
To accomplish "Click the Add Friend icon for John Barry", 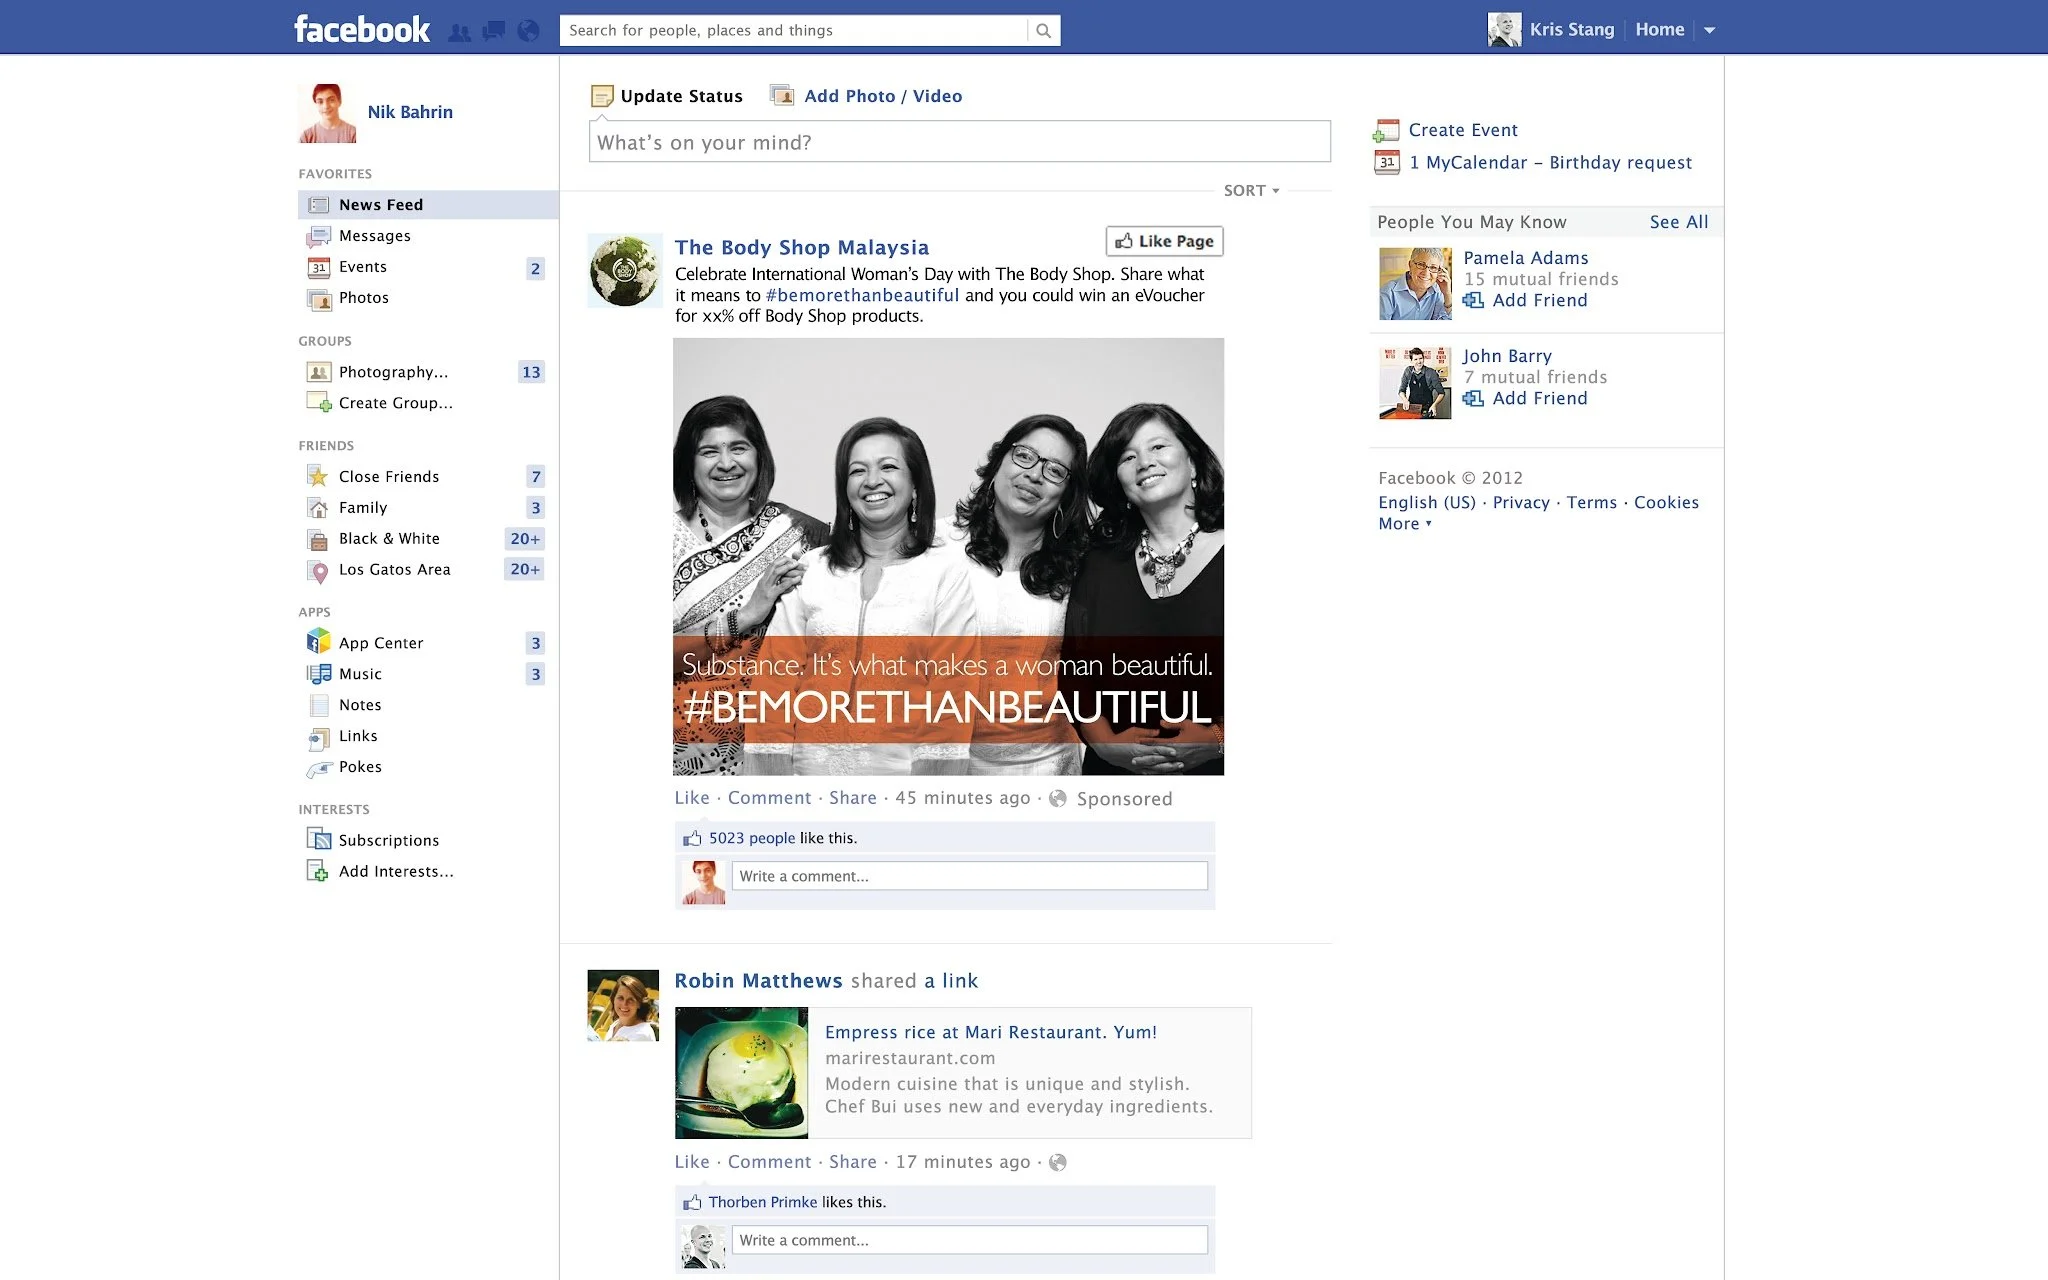I will [1473, 398].
